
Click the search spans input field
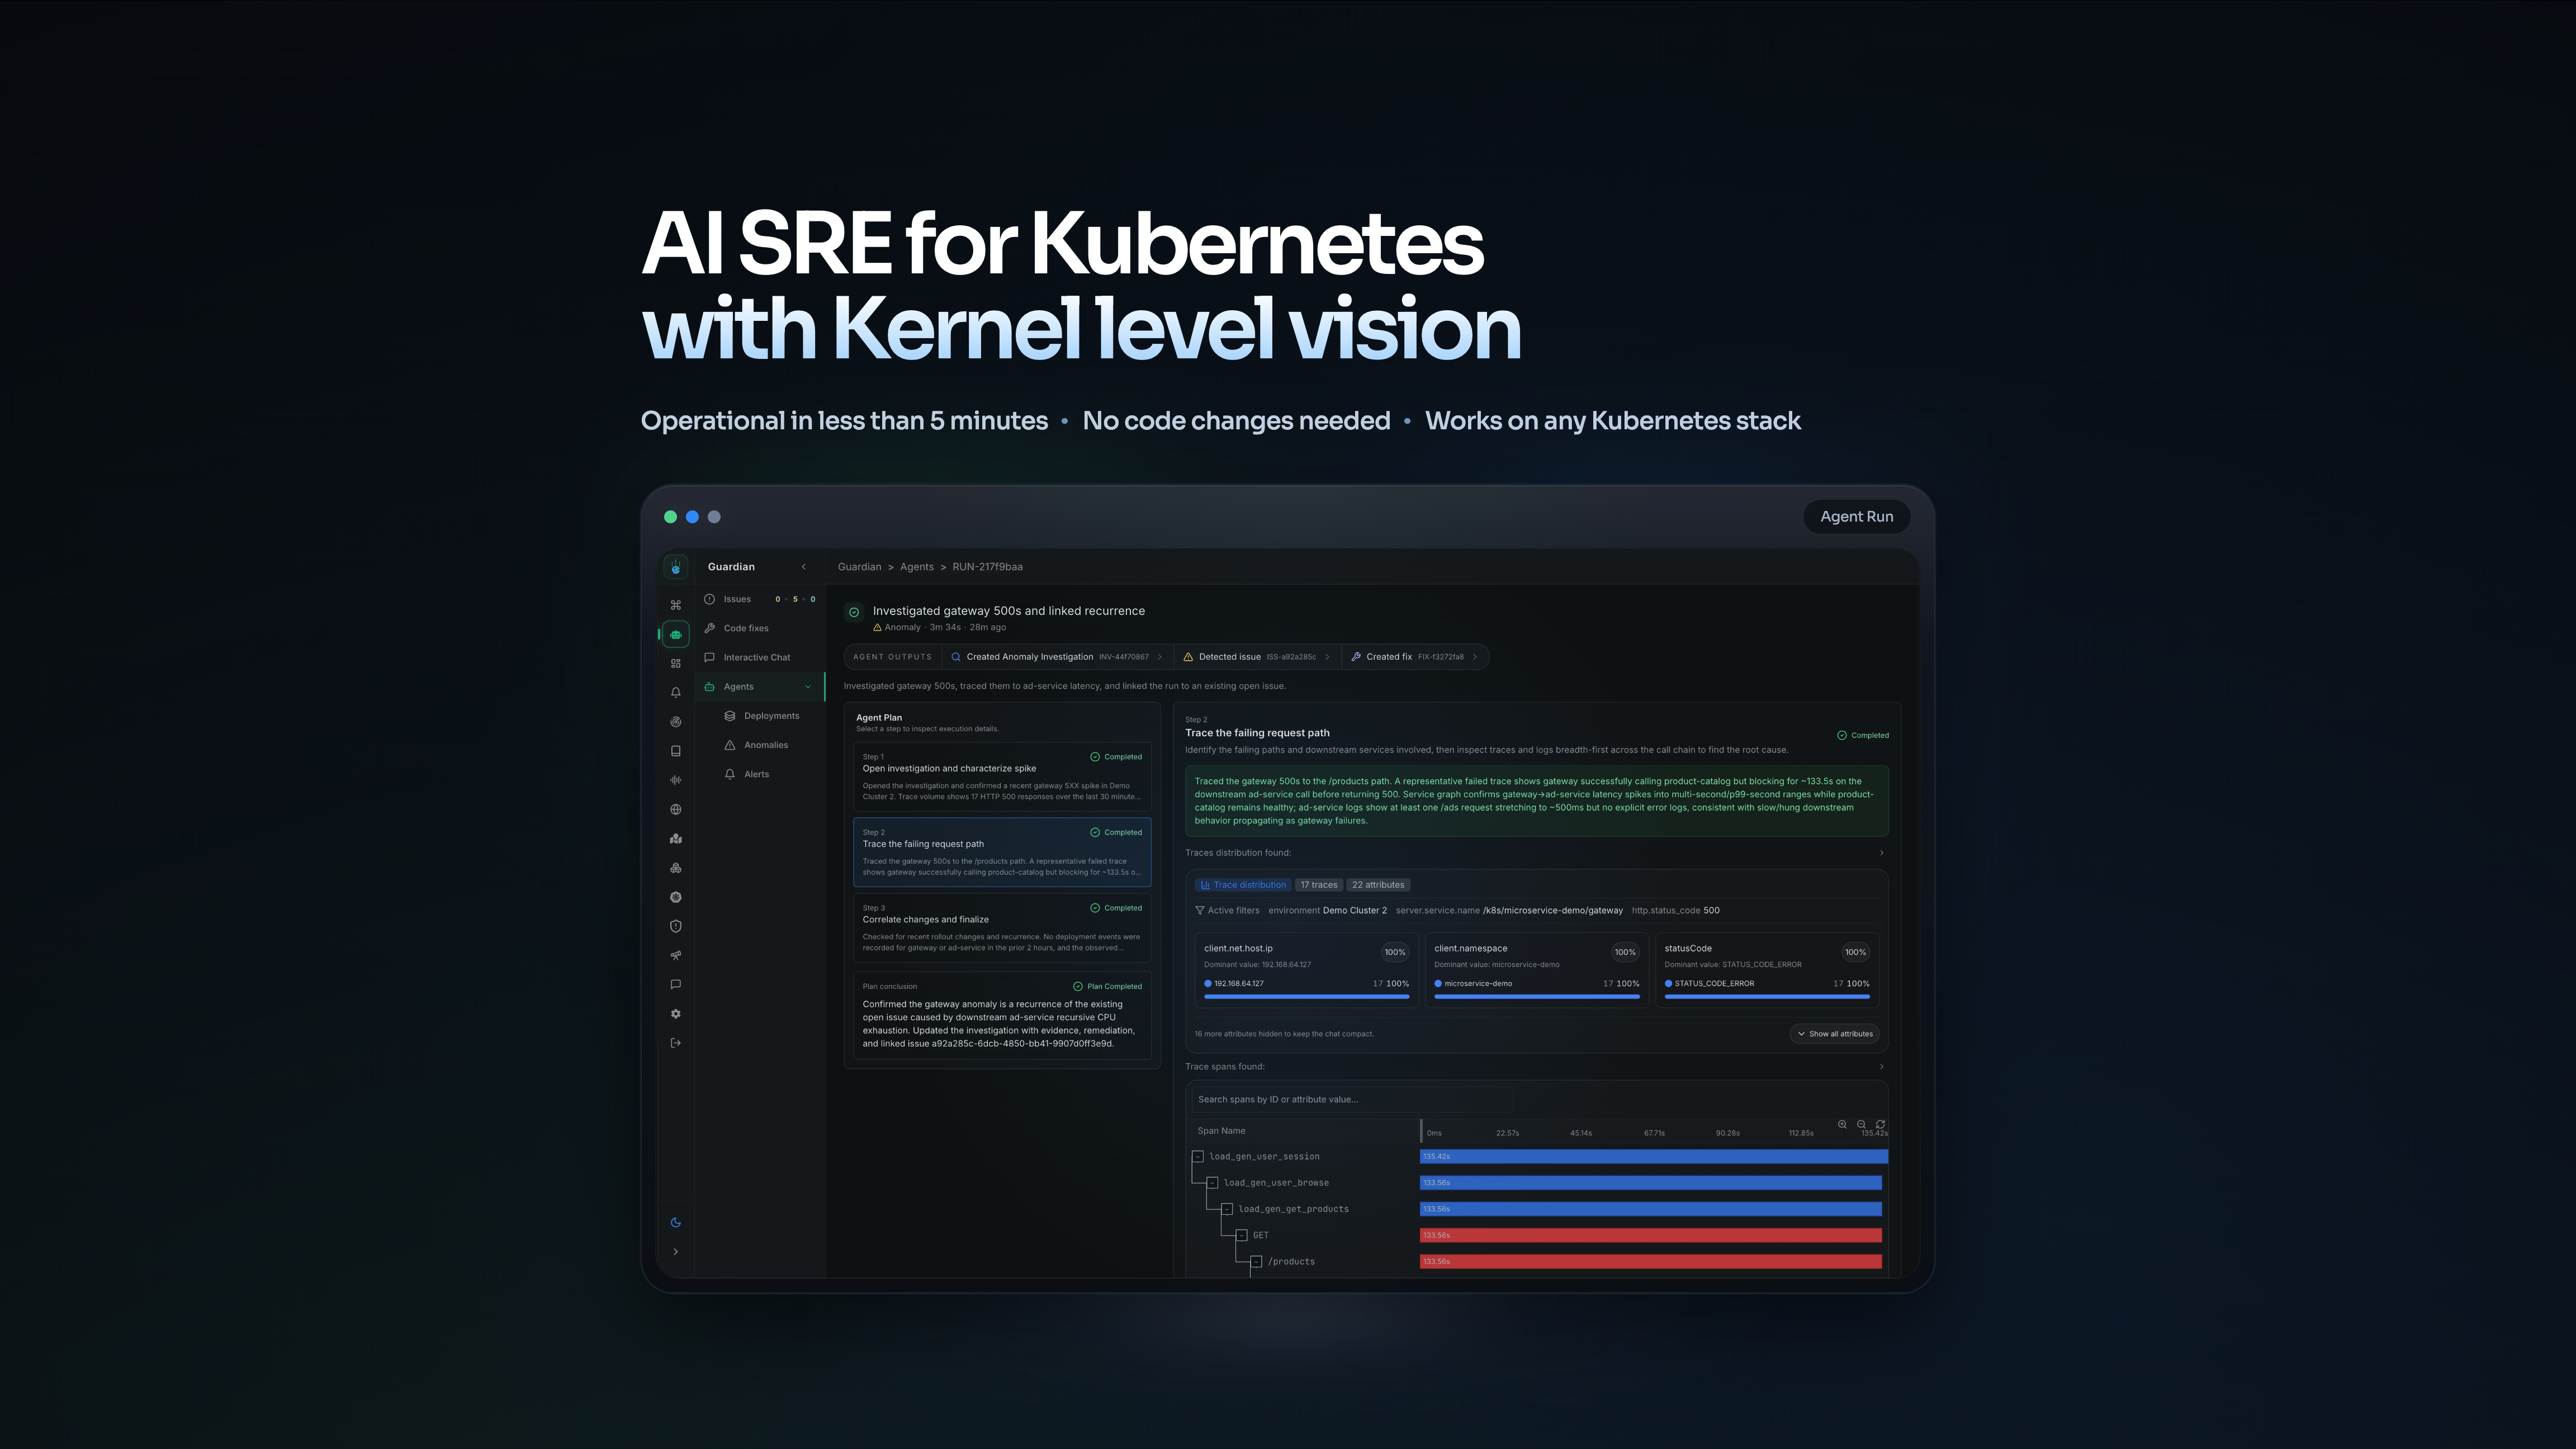(1350, 1099)
